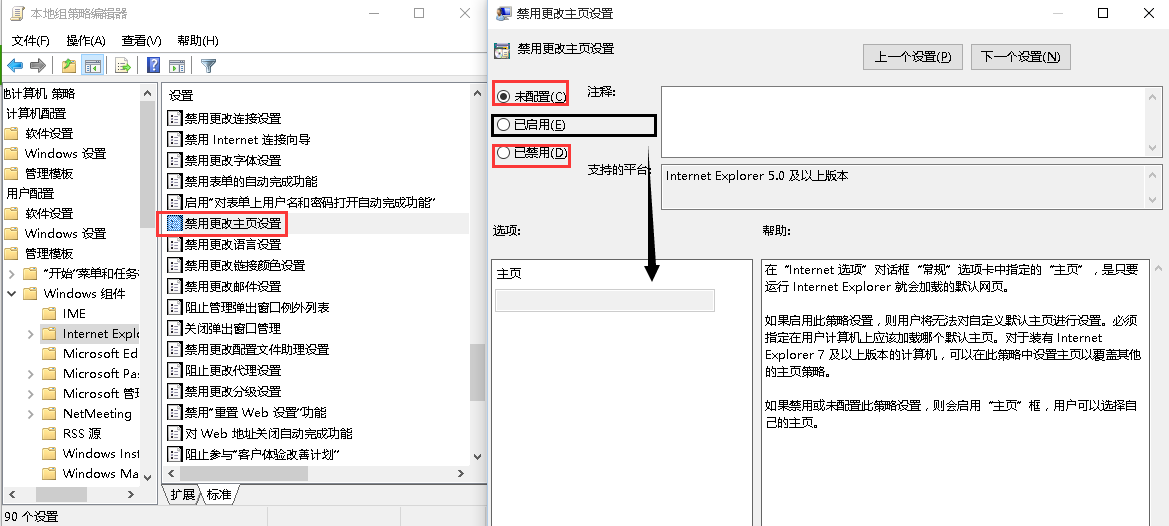Screen dimensions: 1169x526
Task: Select 启用"对表单上用户名和密码打开自动完成功能" setting
Action: tap(310, 202)
